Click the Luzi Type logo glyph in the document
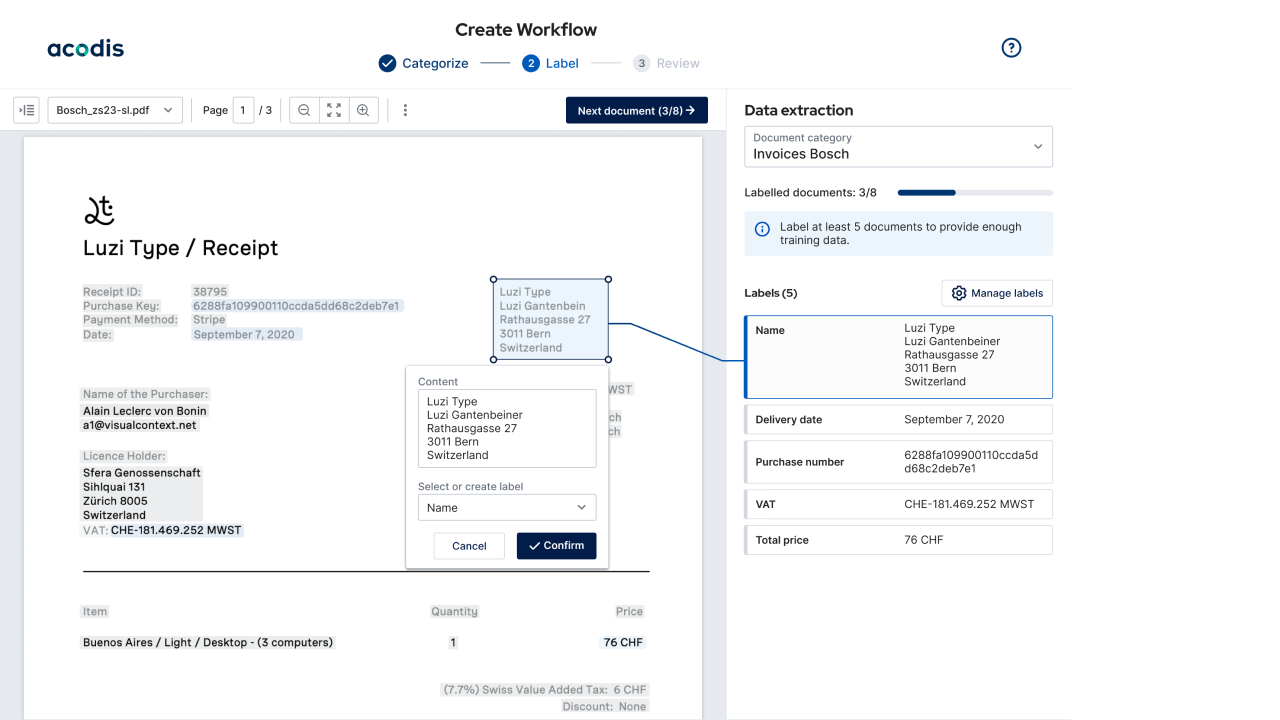Screen dimensions: 1280x720 coord(99,210)
